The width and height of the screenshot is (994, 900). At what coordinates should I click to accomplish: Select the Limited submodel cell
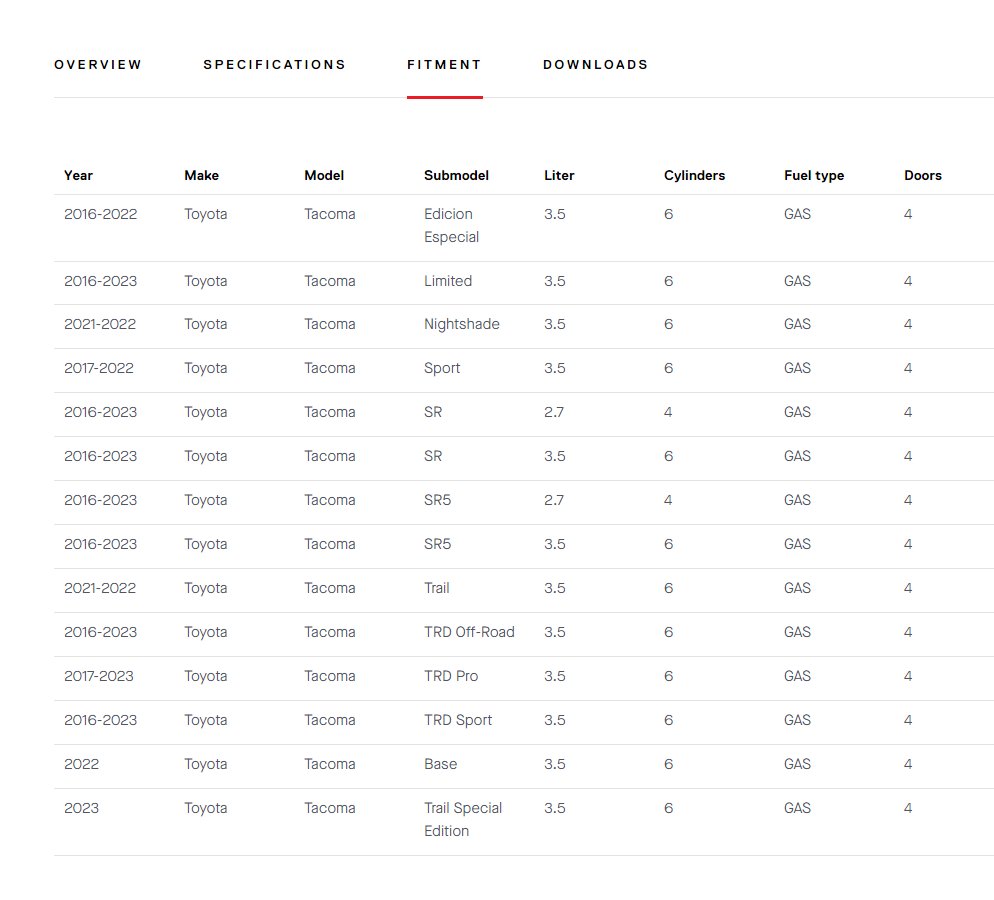tap(448, 281)
